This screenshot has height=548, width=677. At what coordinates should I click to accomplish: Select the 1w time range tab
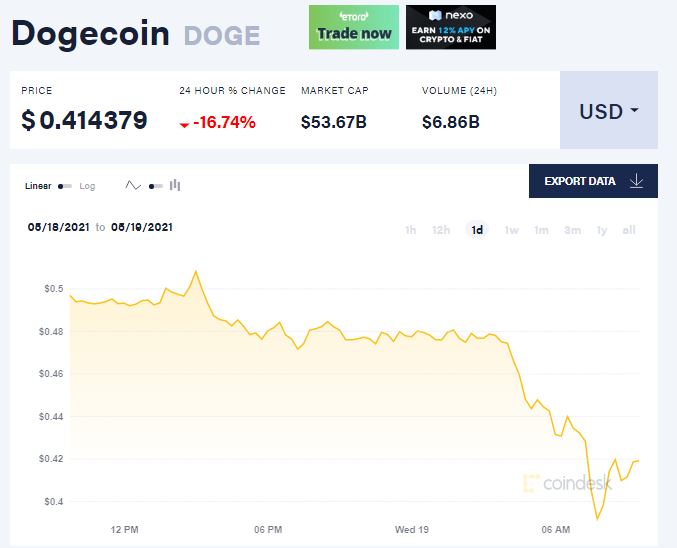pyautogui.click(x=512, y=230)
